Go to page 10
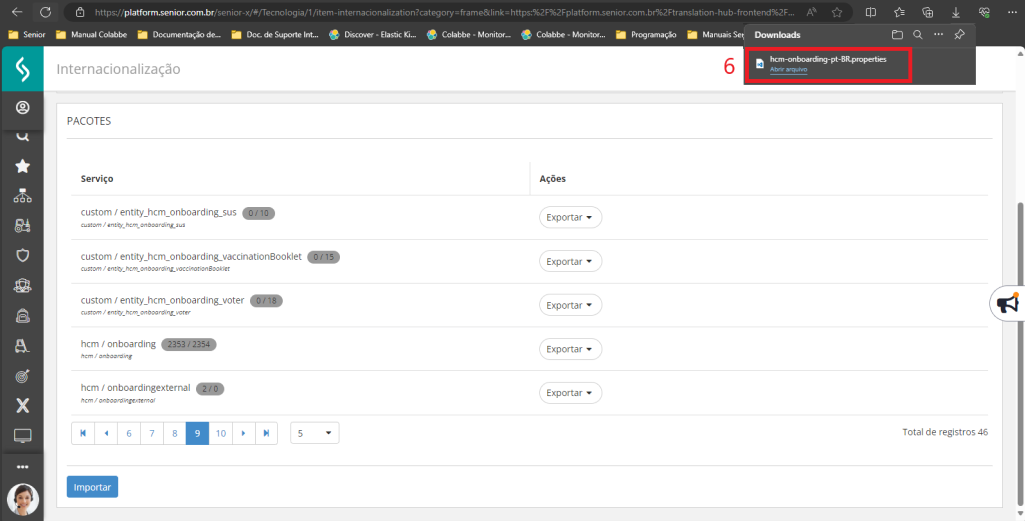This screenshot has height=521, width=1025. pos(221,433)
